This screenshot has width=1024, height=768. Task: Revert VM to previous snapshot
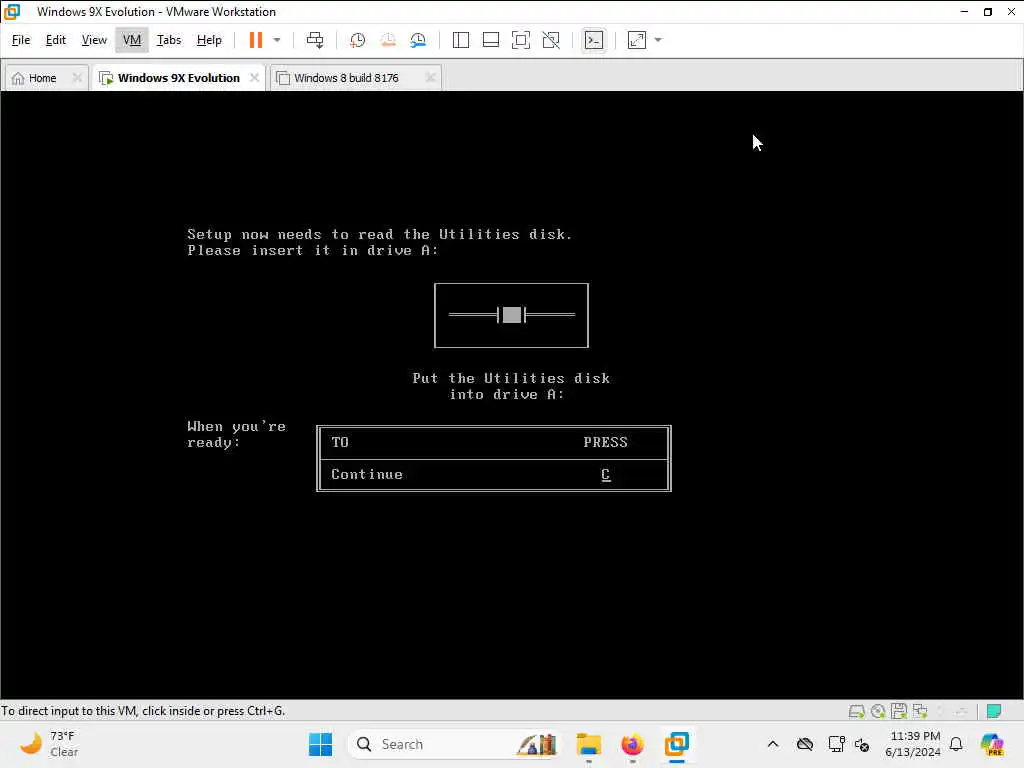point(388,40)
